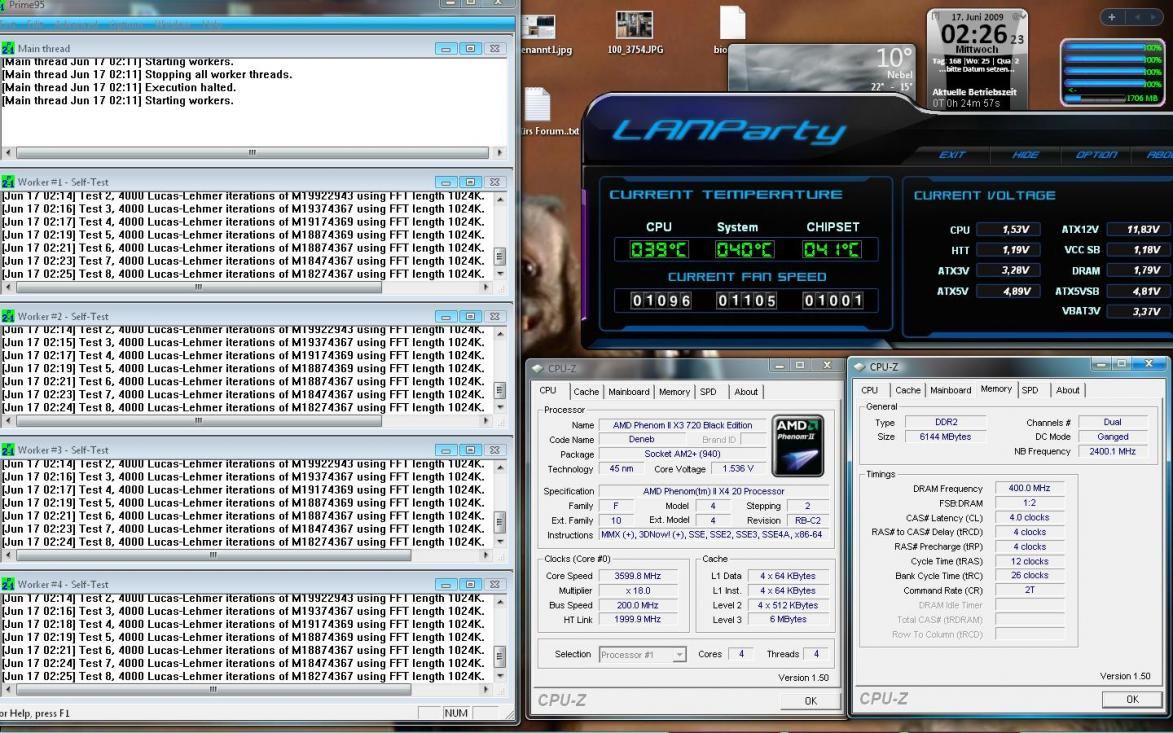The height and width of the screenshot is (733, 1173).
Task: Open Memory tab in left CPU-Z window
Action: coord(674,391)
